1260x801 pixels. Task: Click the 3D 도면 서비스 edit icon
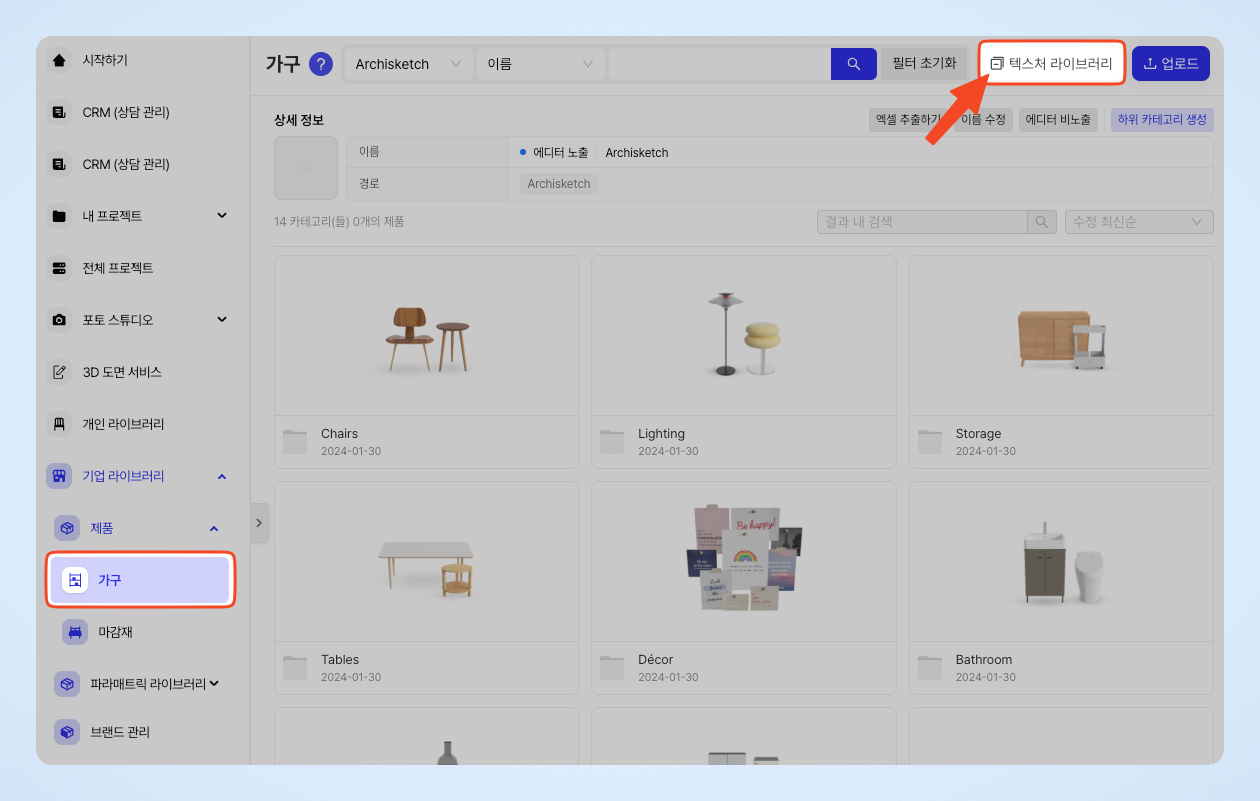tap(59, 372)
